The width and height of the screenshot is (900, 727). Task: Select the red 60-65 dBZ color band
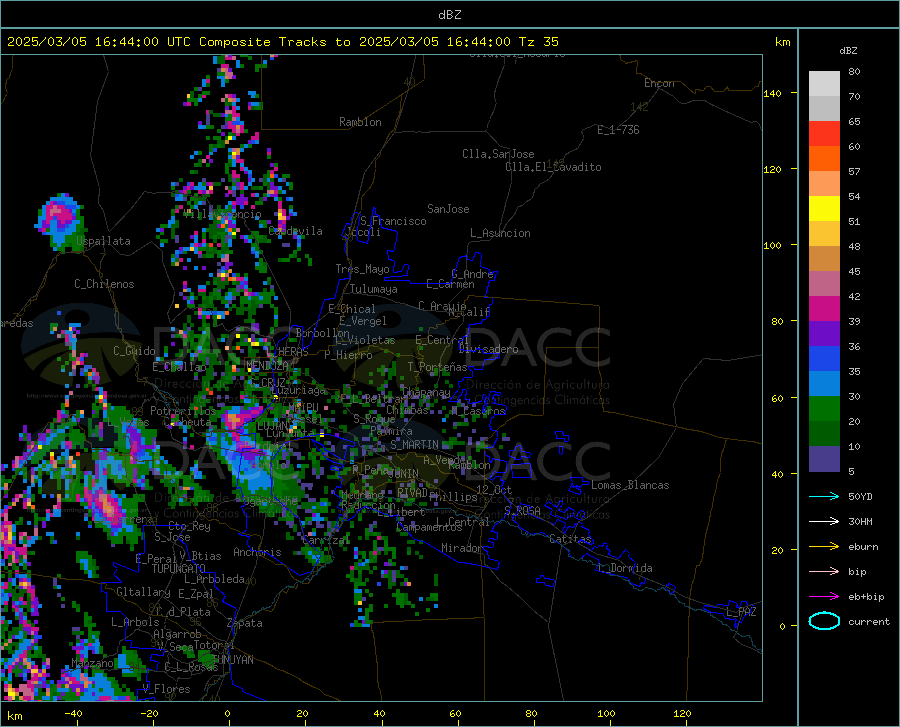(824, 134)
